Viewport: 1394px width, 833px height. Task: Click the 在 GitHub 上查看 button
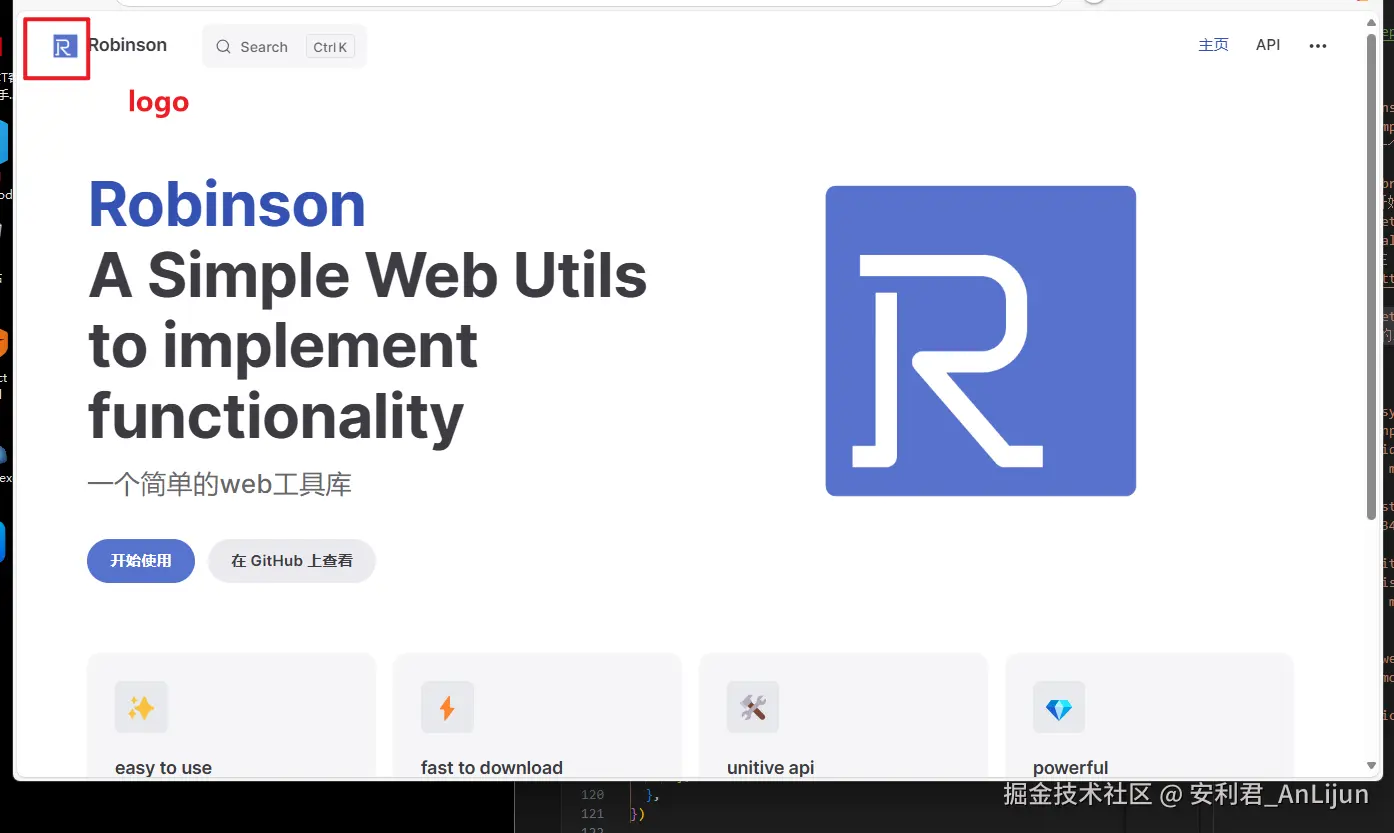tap(292, 561)
